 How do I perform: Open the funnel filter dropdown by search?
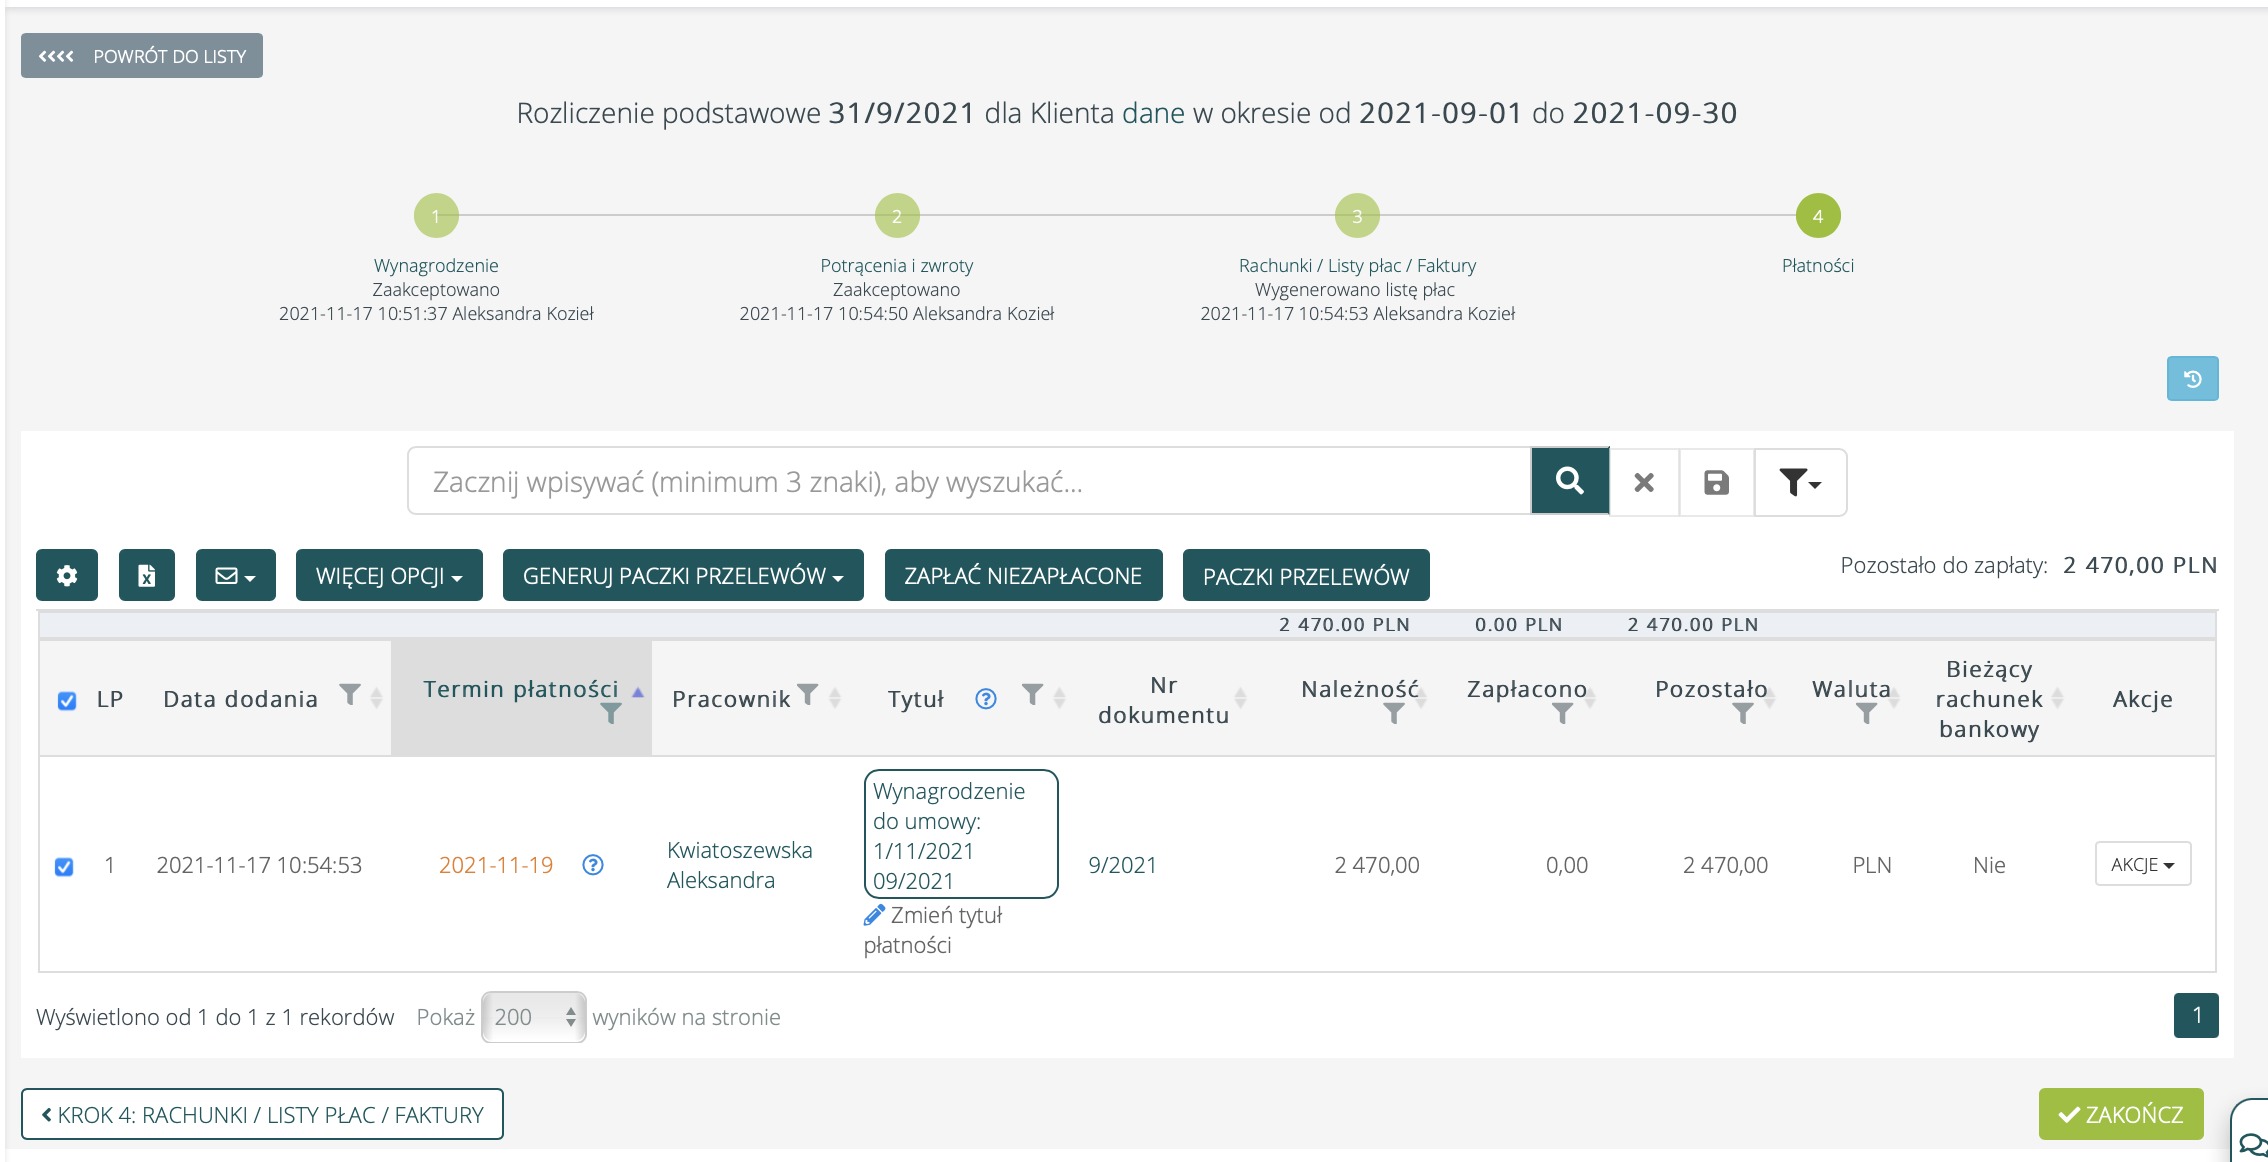[1799, 483]
